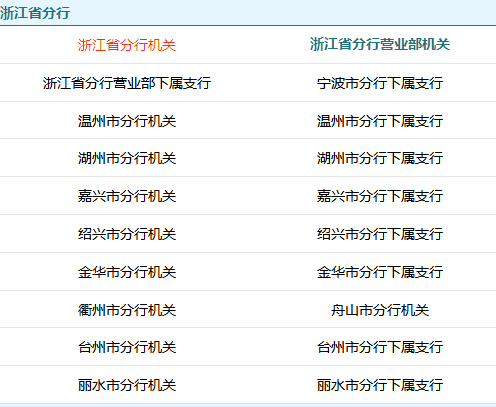Open the 浙江省分行营业部机关 link

pyautogui.click(x=380, y=44)
